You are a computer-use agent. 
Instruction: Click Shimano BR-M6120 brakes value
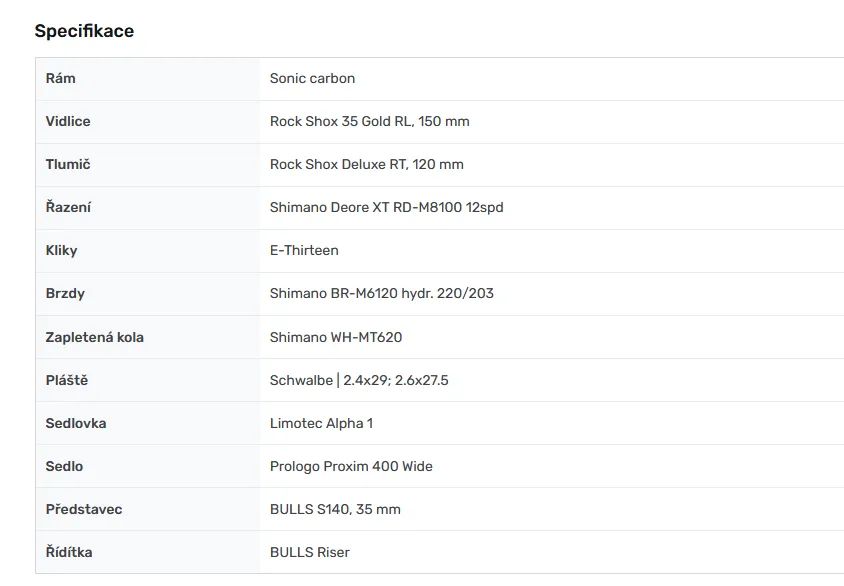click(381, 293)
